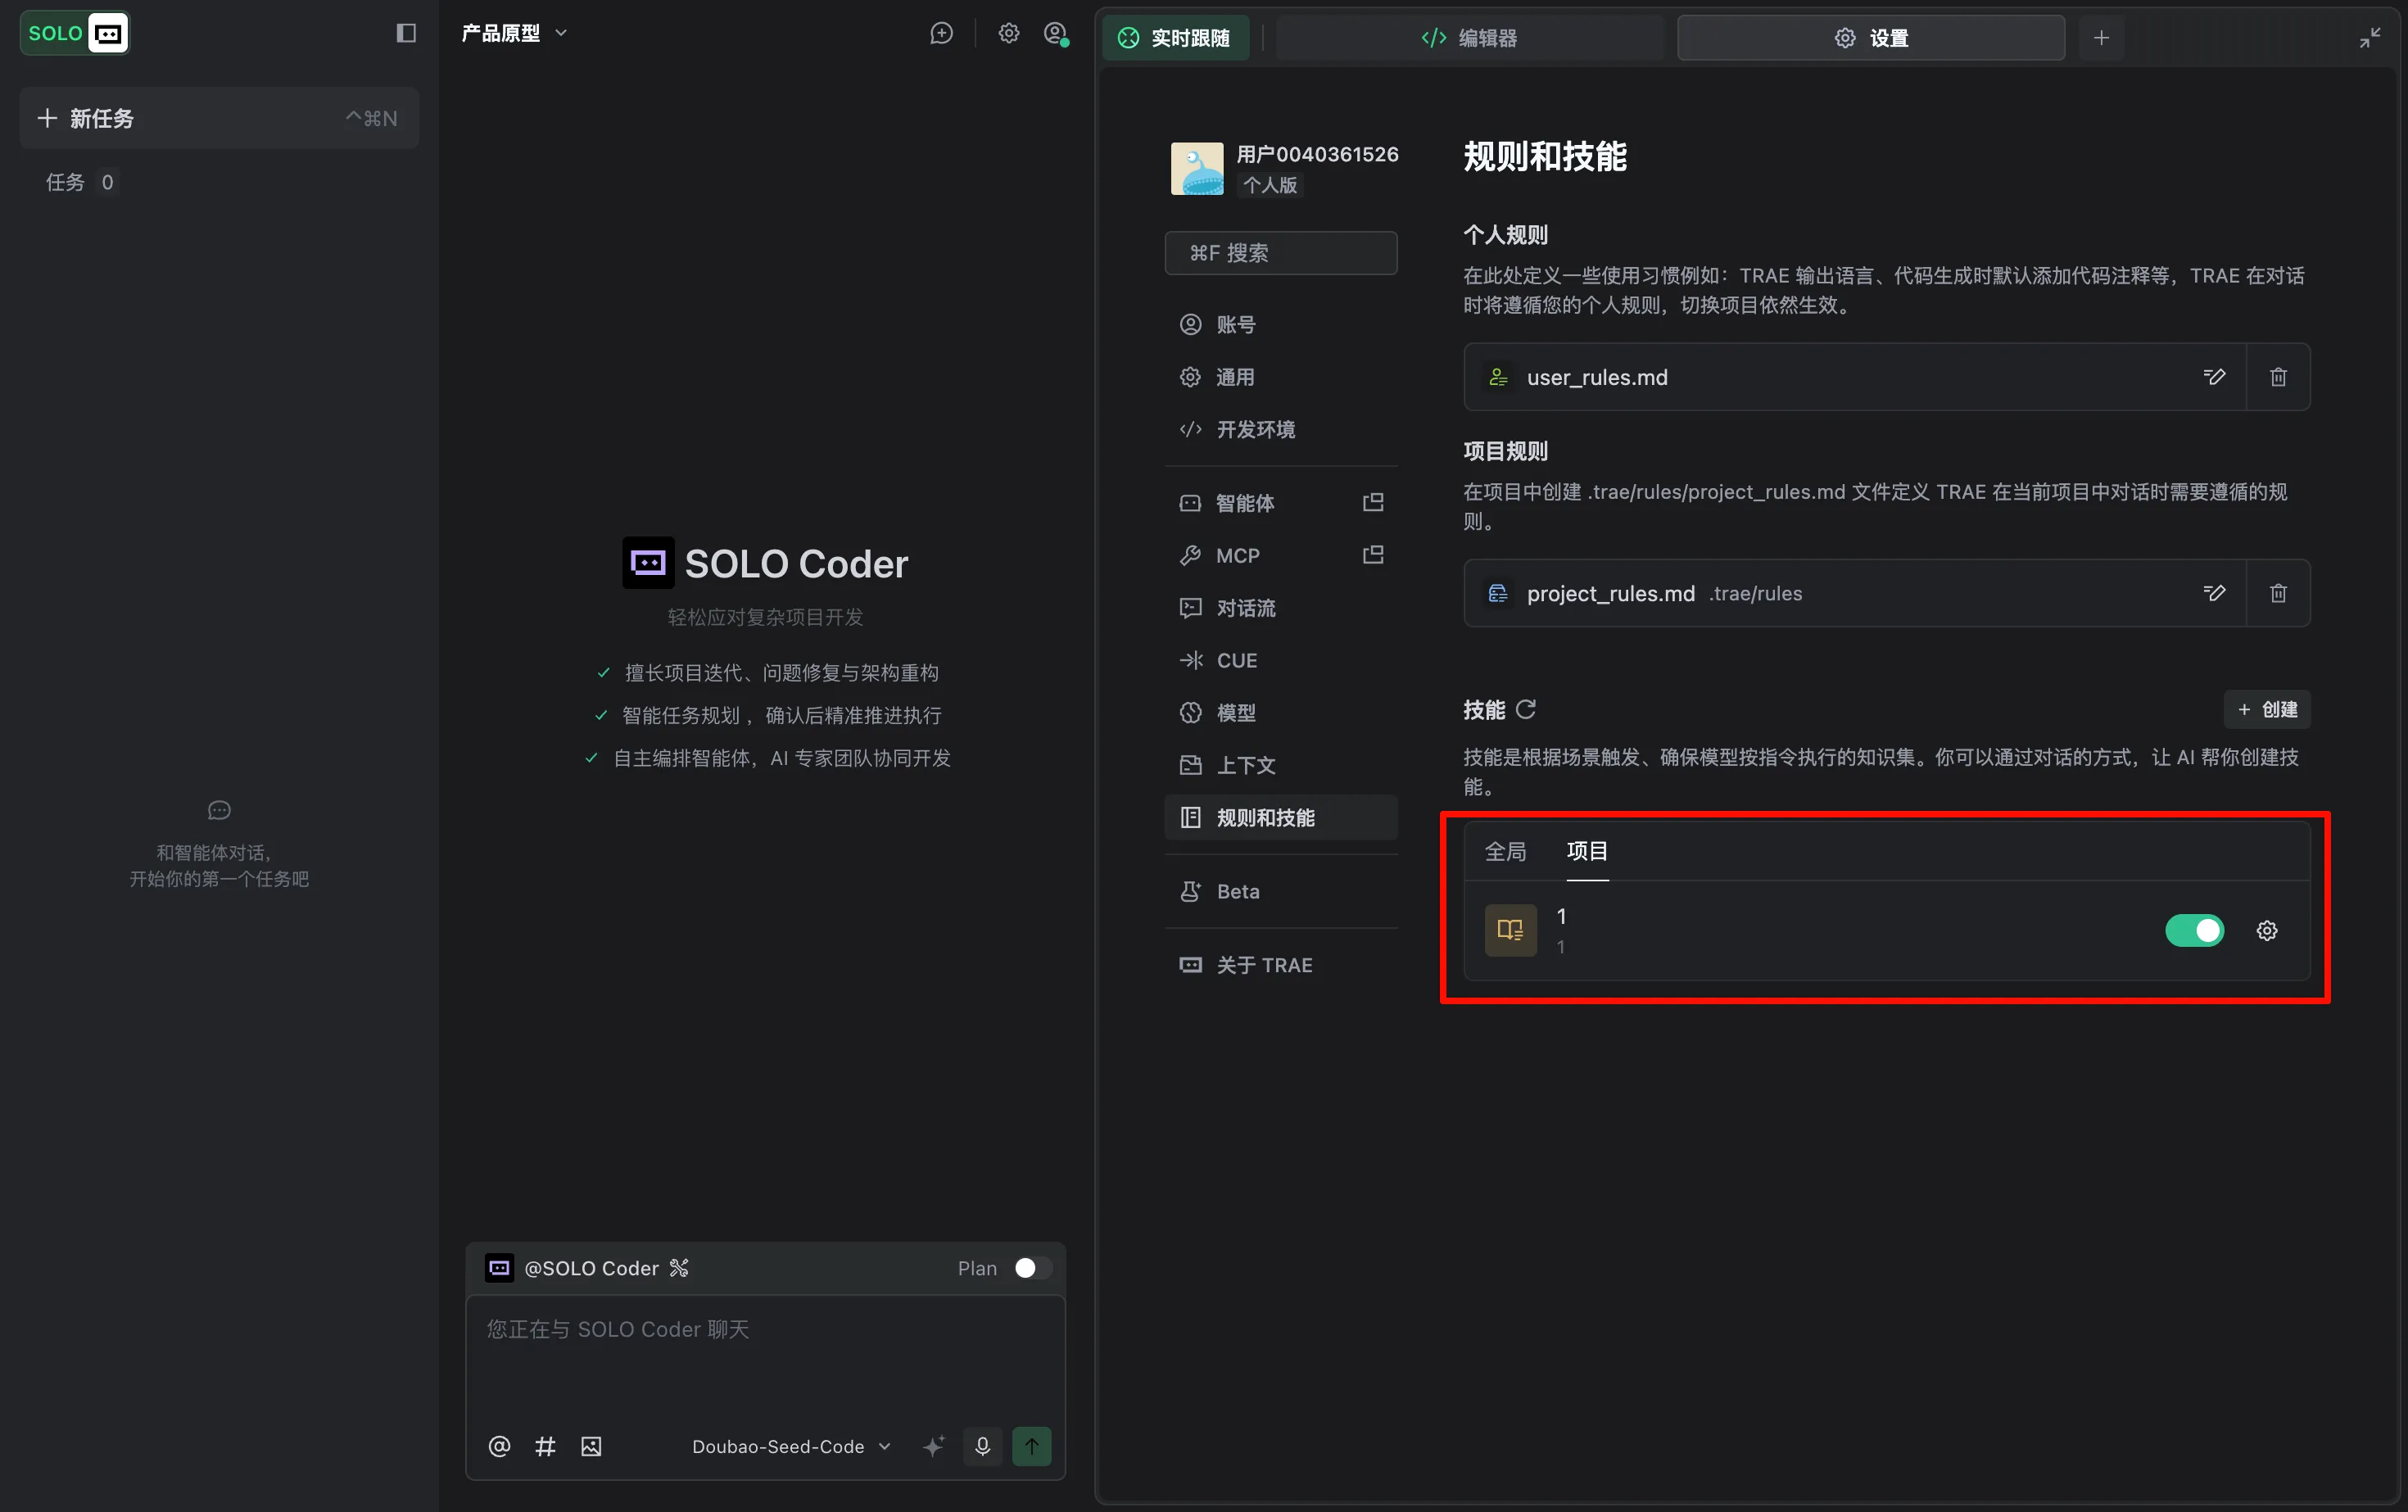The image size is (2408, 1512).
Task: Disable the skill 1 toggle switch
Action: point(2194,931)
